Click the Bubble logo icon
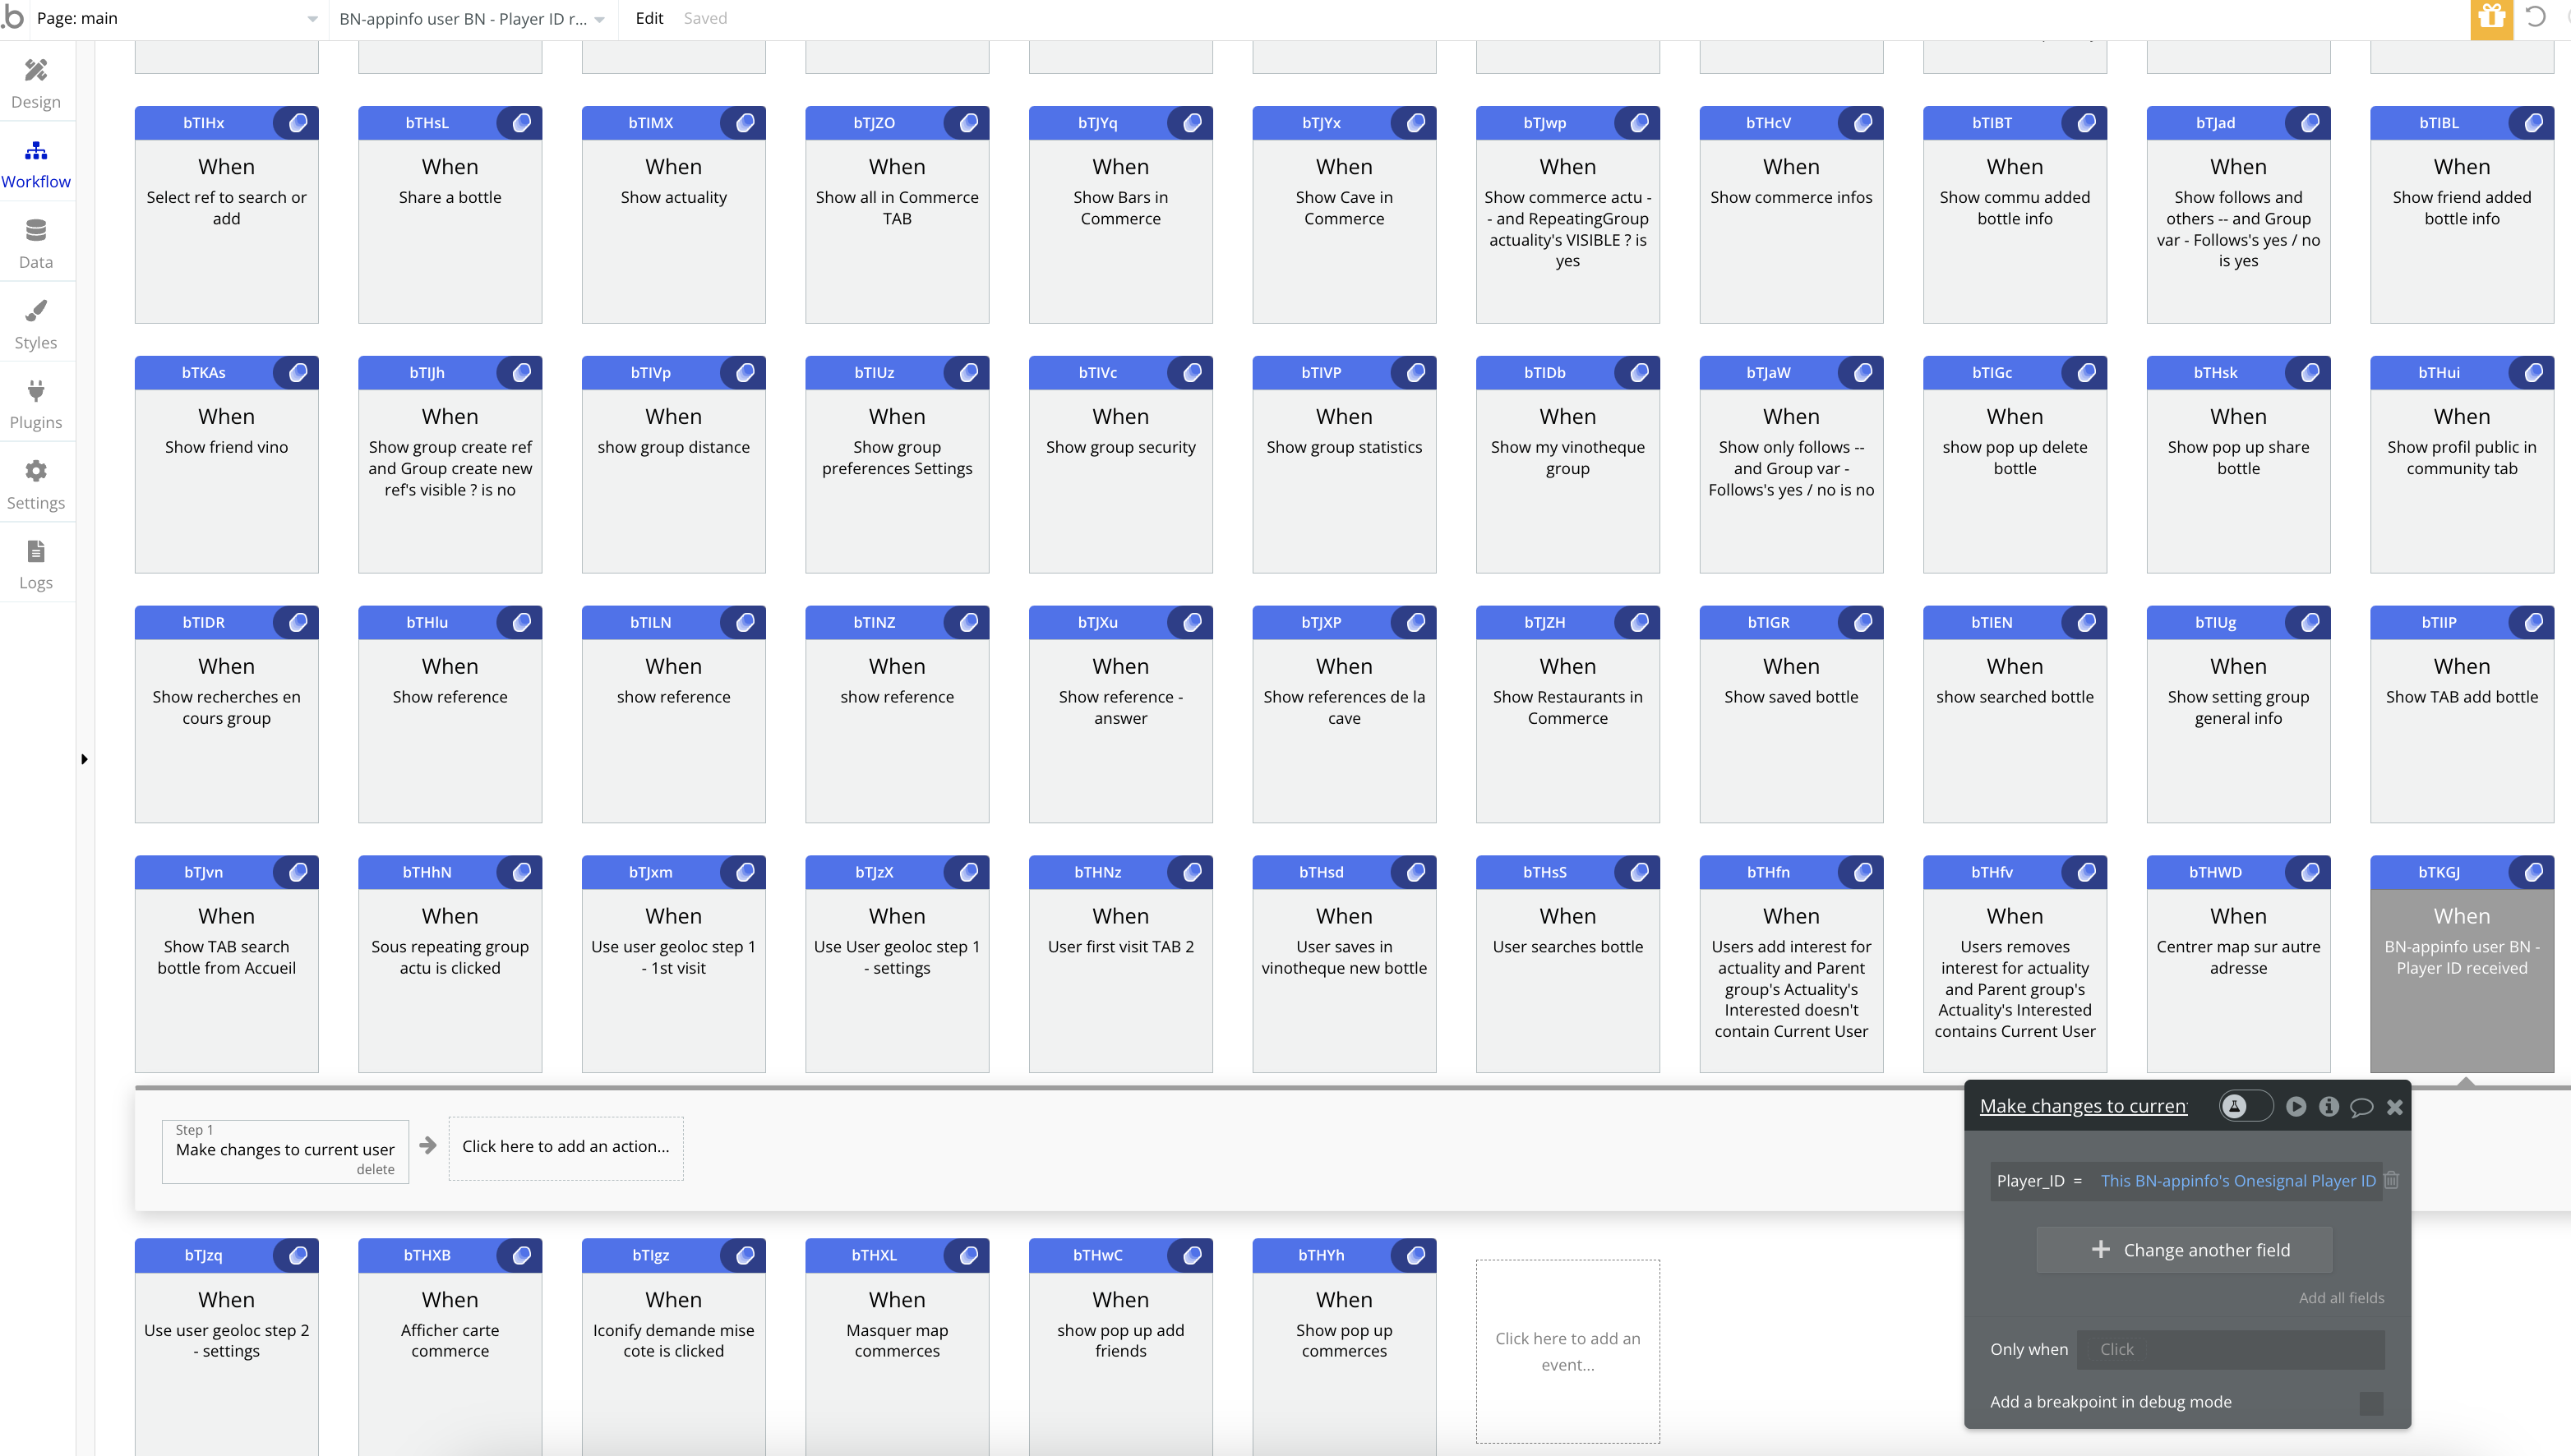Screen dimensions: 2571x1456 13,17
